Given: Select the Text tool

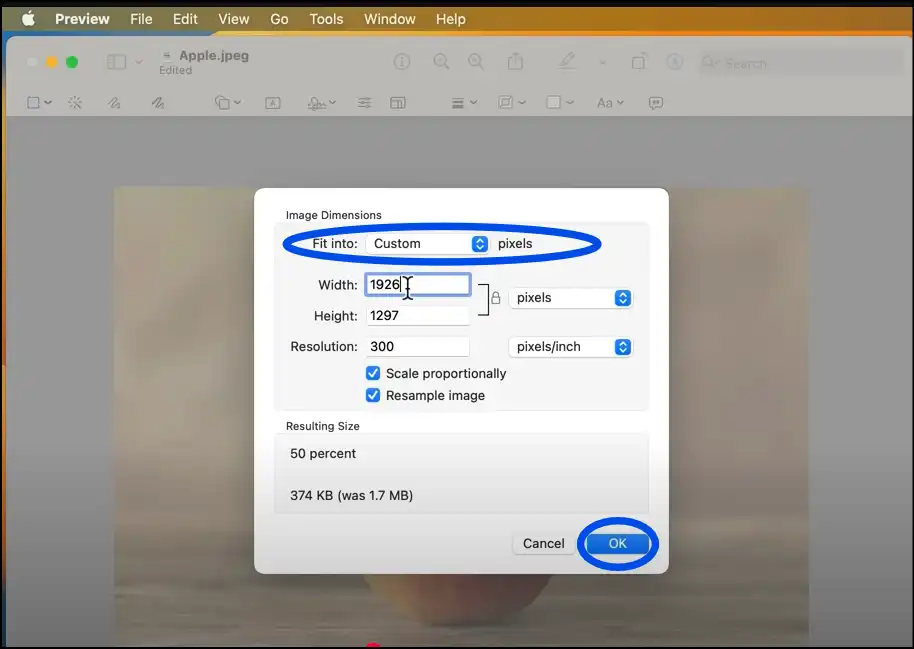Looking at the screenshot, I should coord(273,103).
